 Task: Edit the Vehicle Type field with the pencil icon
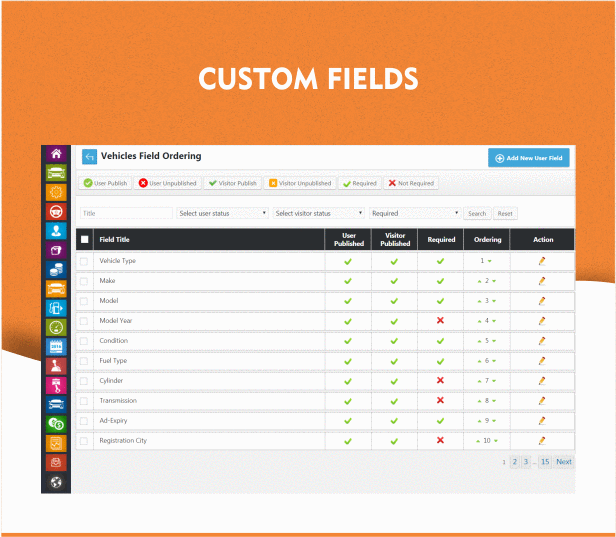coord(542,260)
